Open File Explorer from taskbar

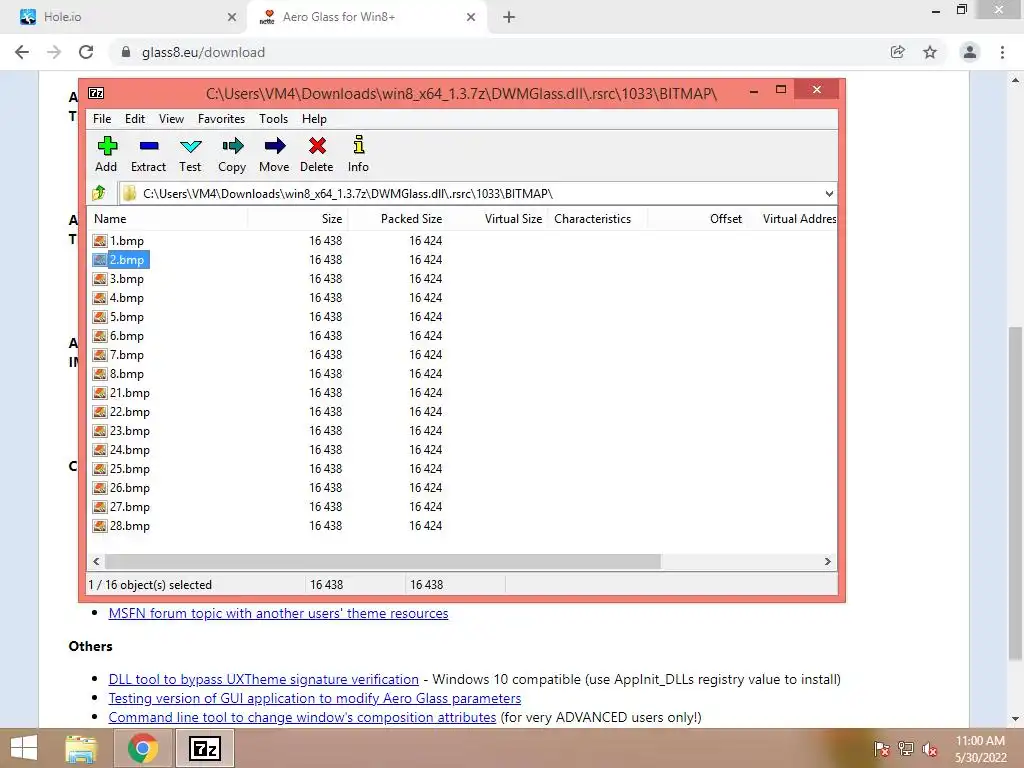tap(80, 748)
